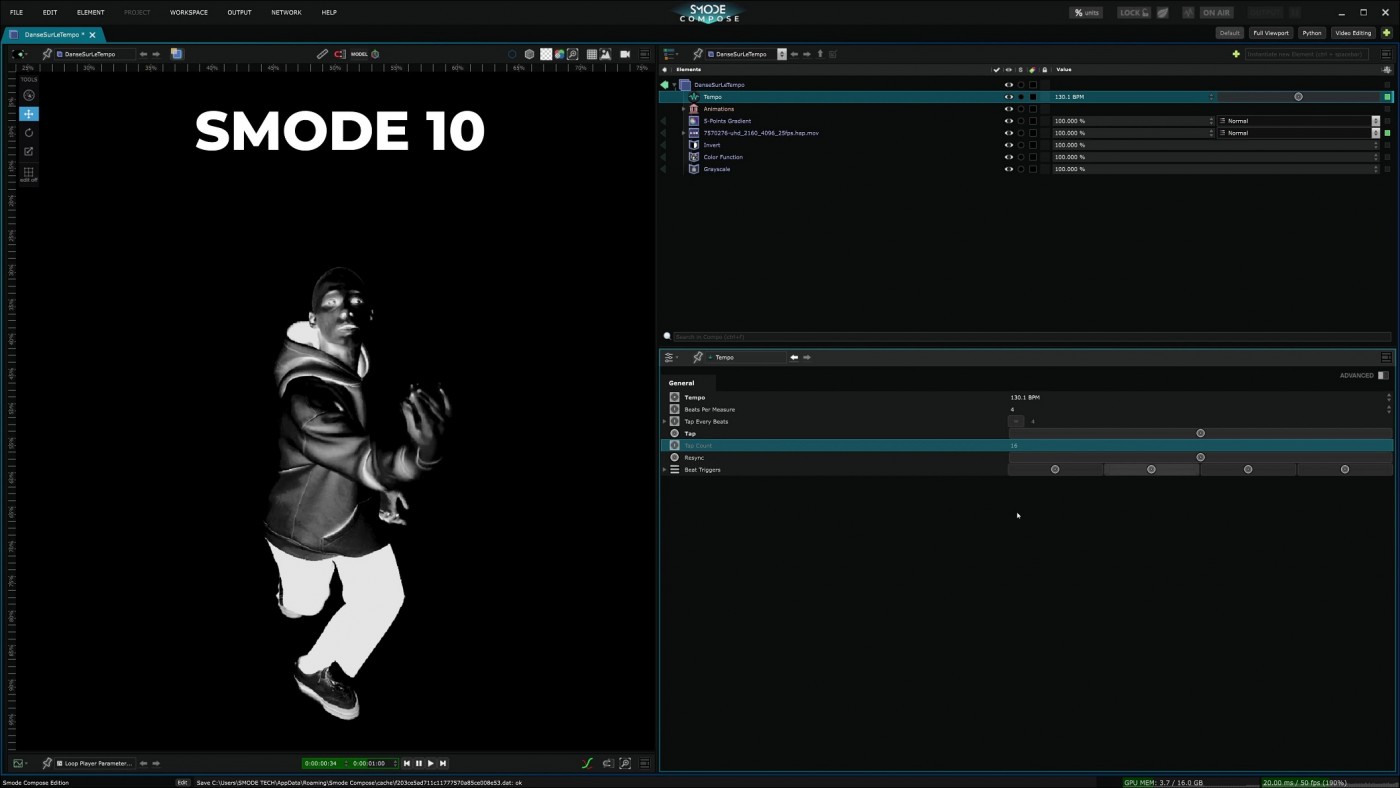Switch to the Video Editing layout

[x=1354, y=33]
